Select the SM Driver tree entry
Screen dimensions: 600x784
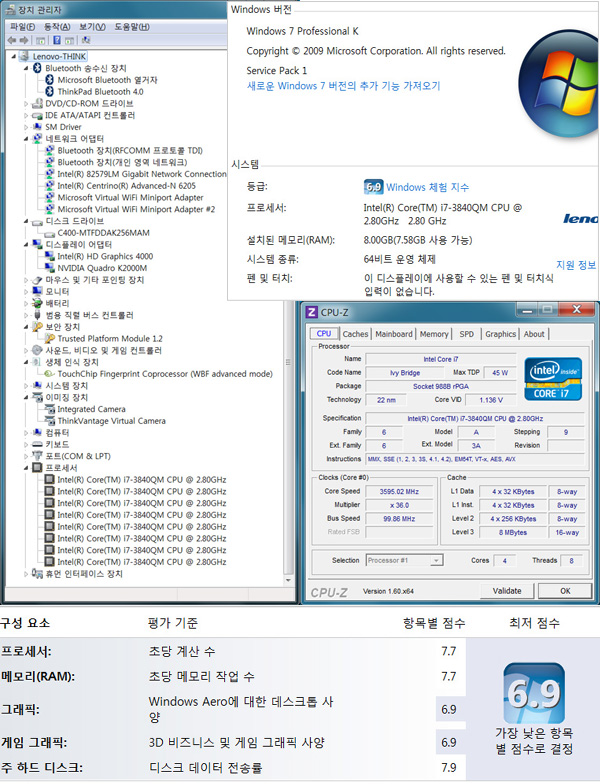pos(63,127)
